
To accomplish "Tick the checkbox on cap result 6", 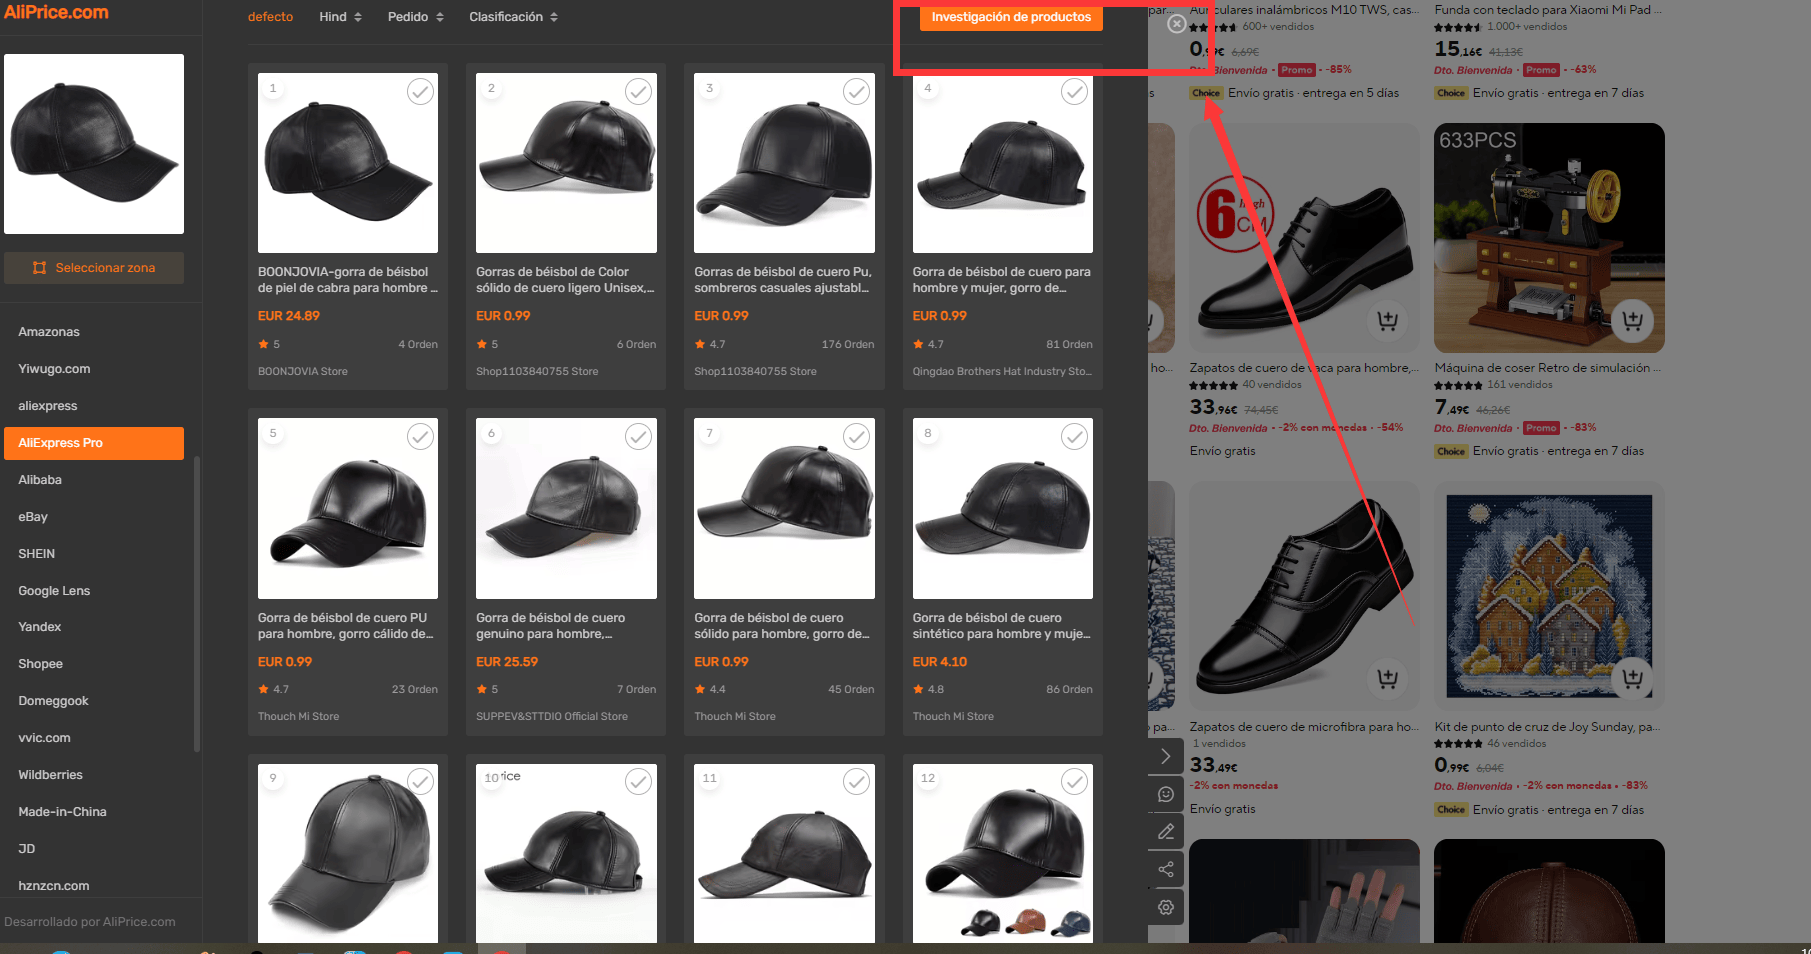I will point(639,437).
